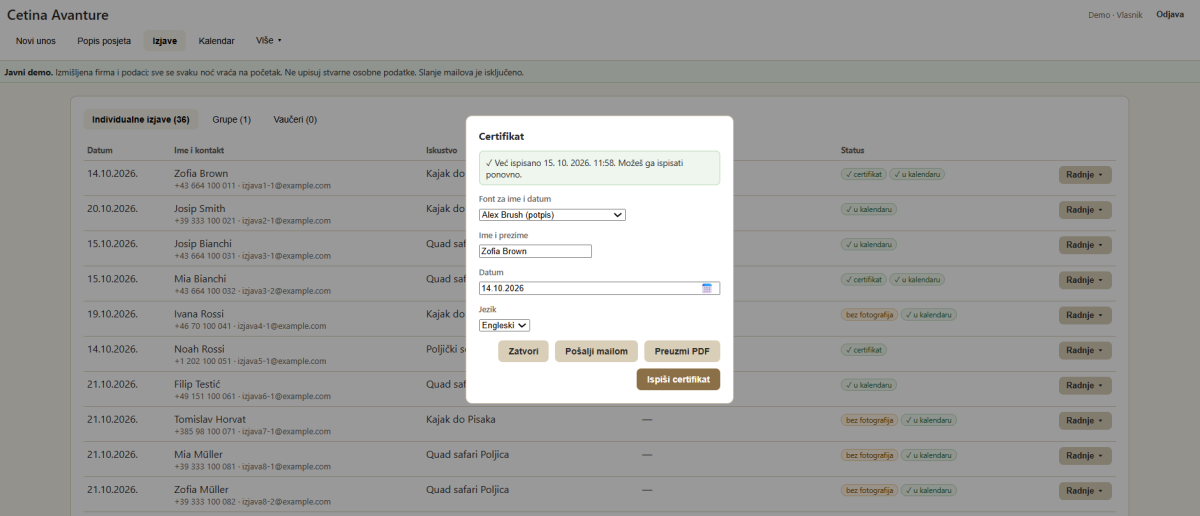The width and height of the screenshot is (1200, 516).
Task: Click the Zatvori button in dialog
Action: [523, 351]
